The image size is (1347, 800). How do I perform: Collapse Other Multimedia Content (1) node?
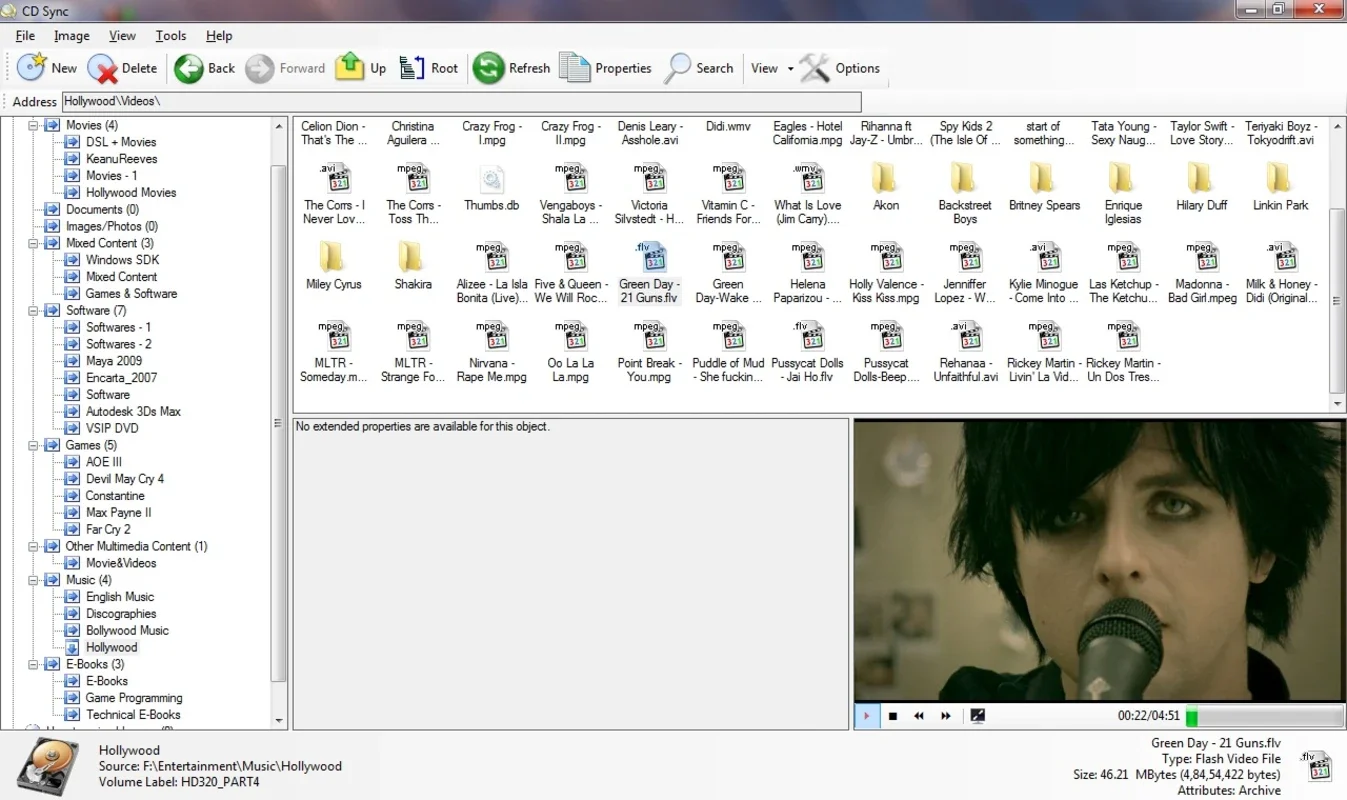click(32, 546)
